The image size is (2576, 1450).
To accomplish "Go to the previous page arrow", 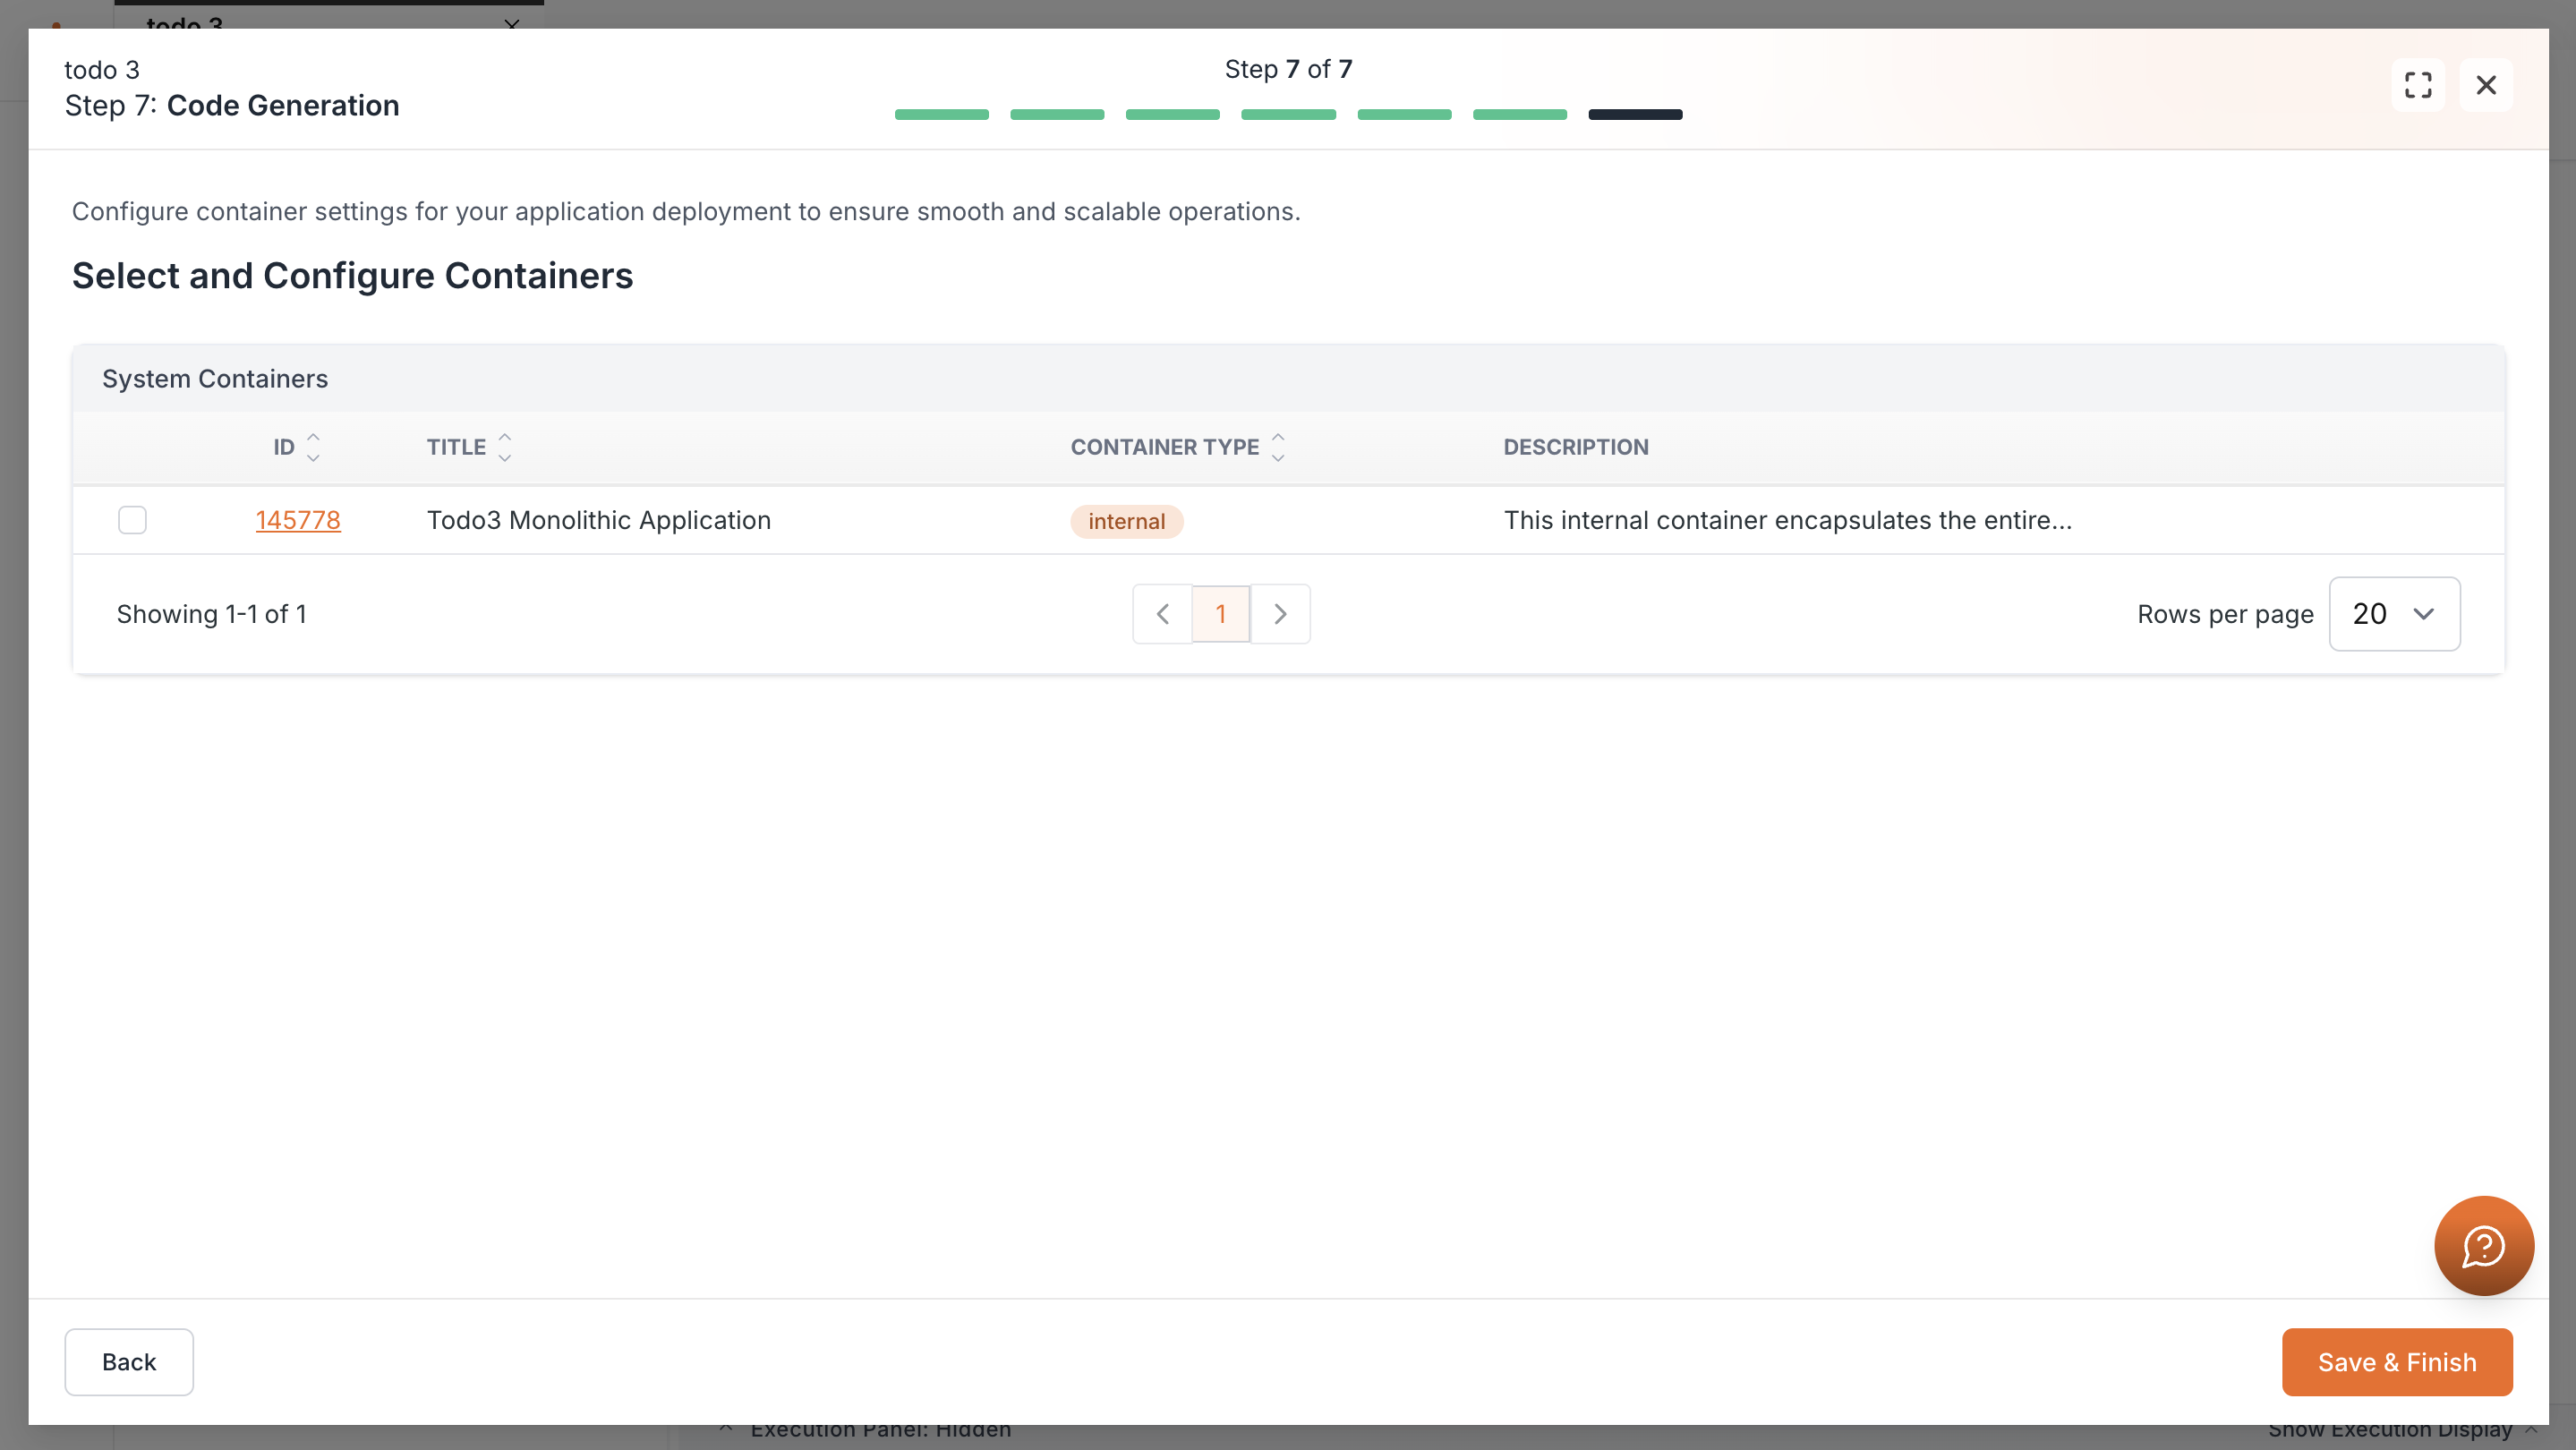I will click(1162, 614).
